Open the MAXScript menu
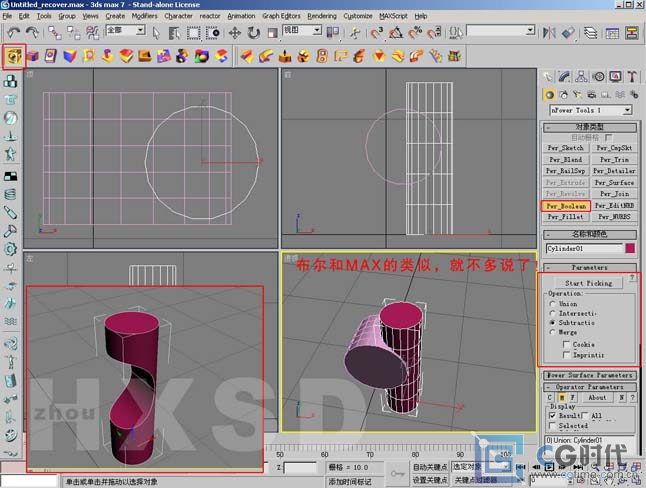 [x=393, y=16]
